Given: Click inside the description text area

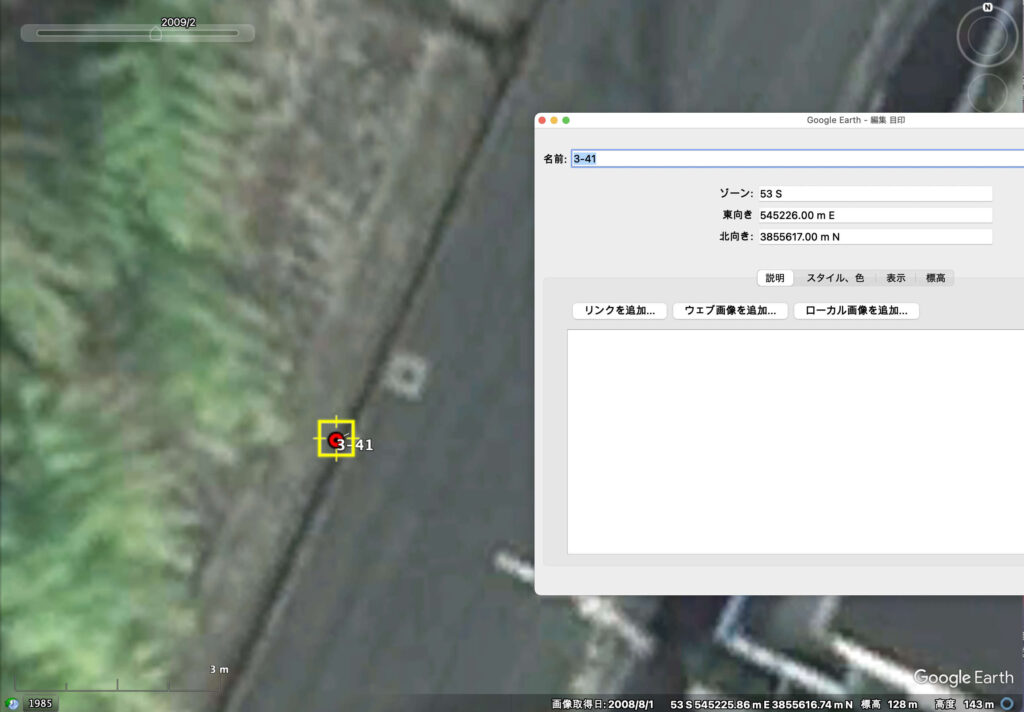Looking at the screenshot, I should 795,442.
